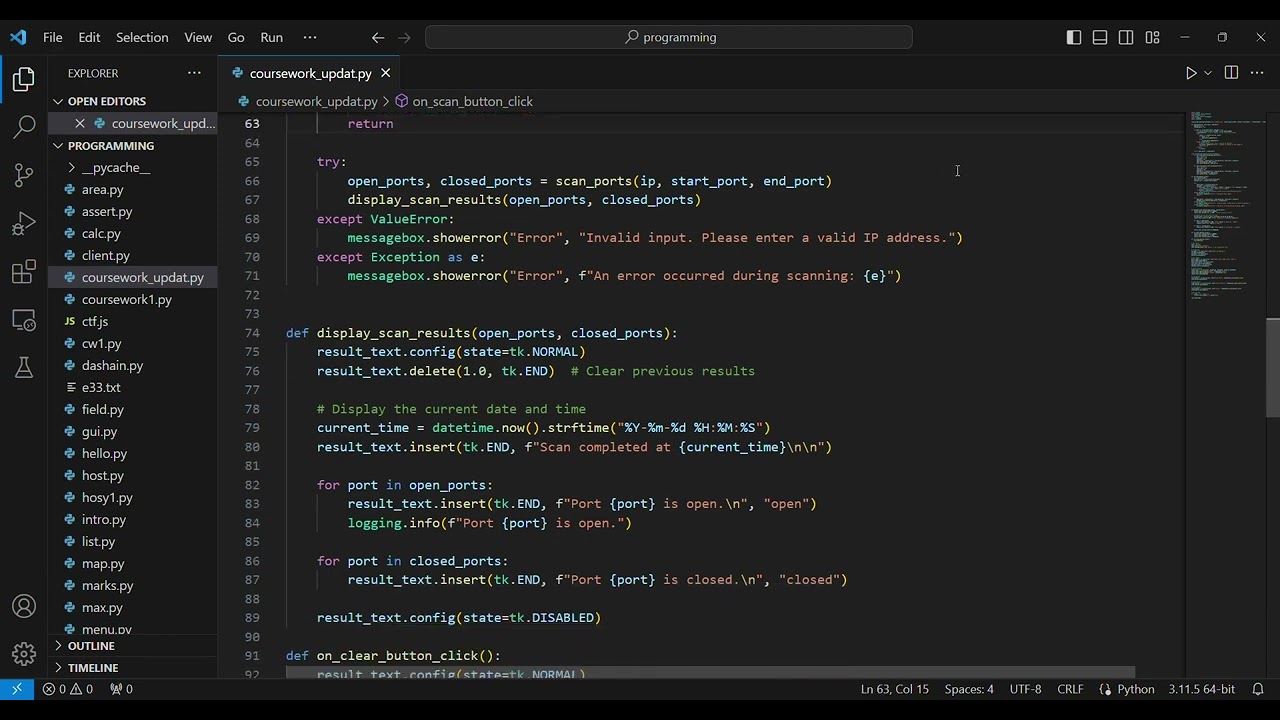Open the View menu
Image resolution: width=1280 pixels, height=720 pixels.
coord(198,37)
